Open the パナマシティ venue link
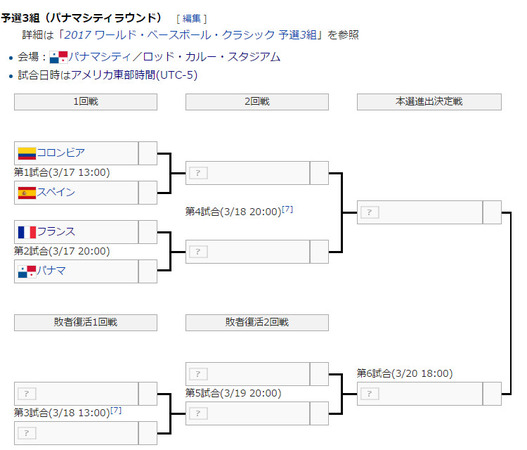This screenshot has width=527, height=450. (x=100, y=57)
